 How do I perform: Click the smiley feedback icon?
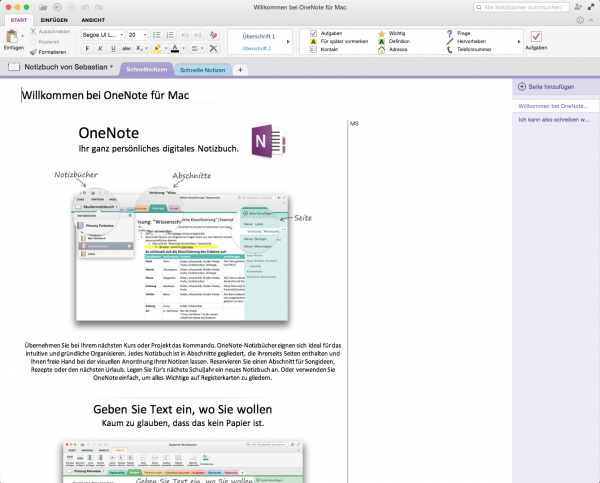click(580, 20)
